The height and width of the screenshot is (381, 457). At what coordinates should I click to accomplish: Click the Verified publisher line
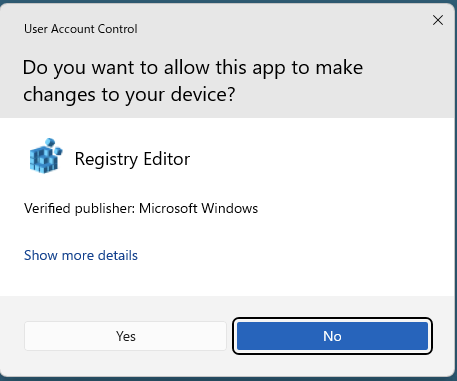point(141,209)
